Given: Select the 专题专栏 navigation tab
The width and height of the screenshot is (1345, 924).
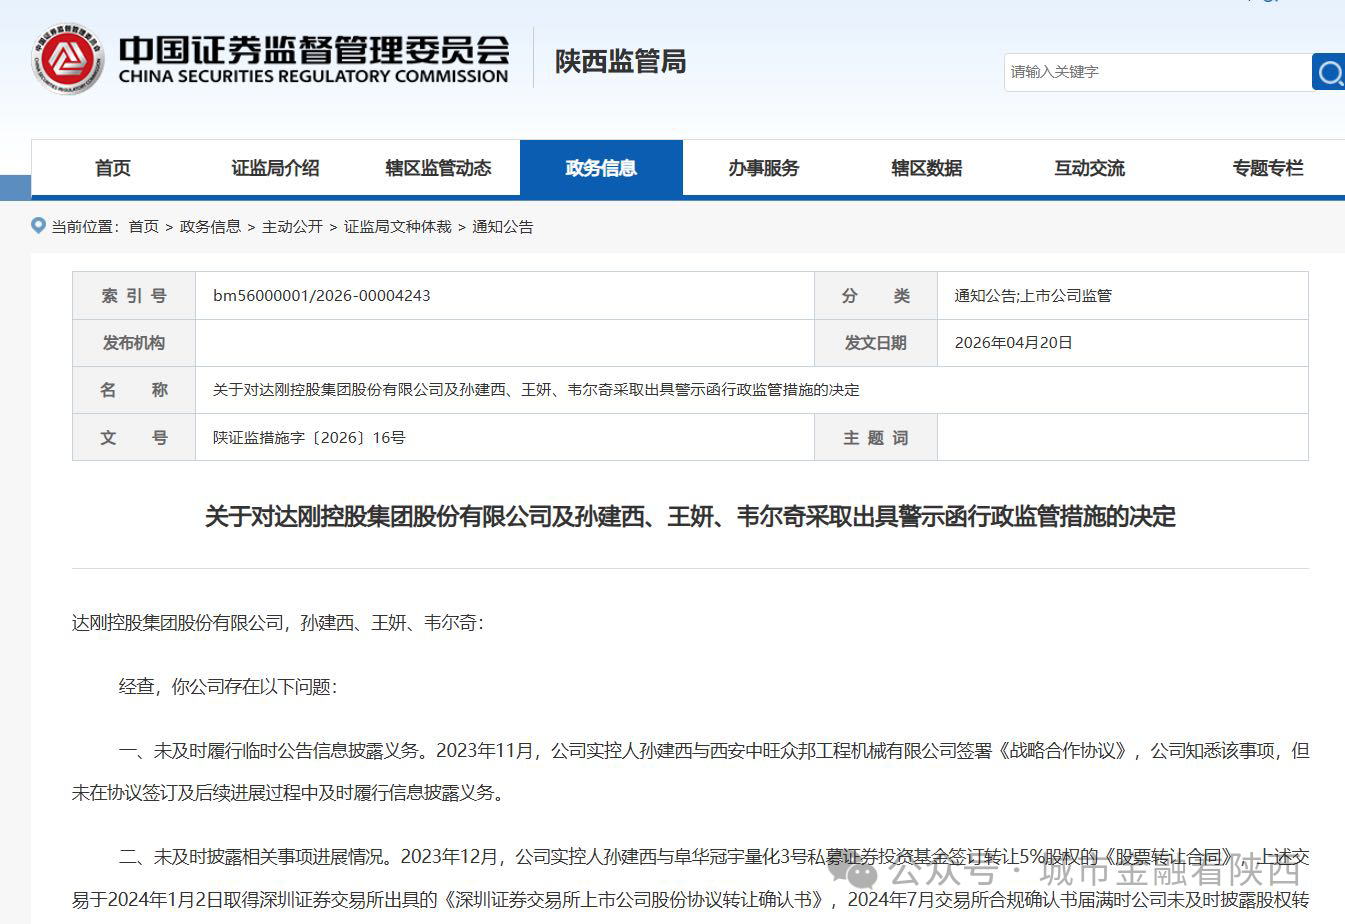Looking at the screenshot, I should pos(1268,168).
